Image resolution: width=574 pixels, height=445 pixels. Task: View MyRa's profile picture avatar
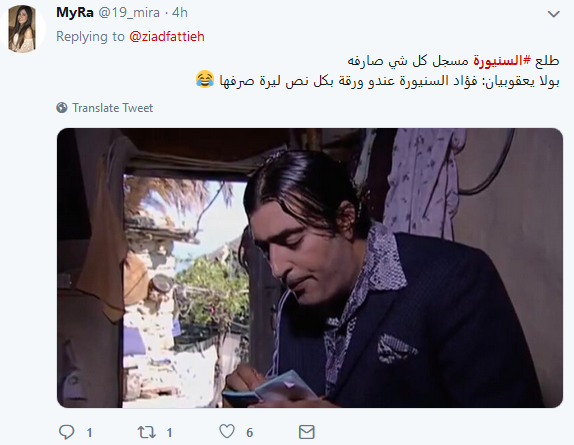[22, 29]
